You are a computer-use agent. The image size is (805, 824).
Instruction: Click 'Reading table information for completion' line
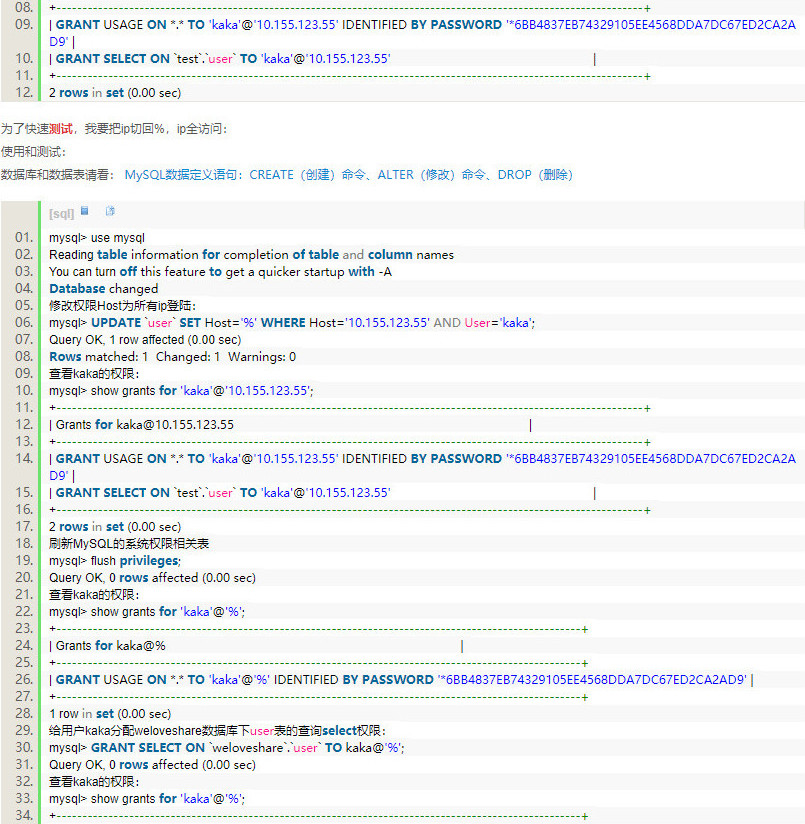251,255
